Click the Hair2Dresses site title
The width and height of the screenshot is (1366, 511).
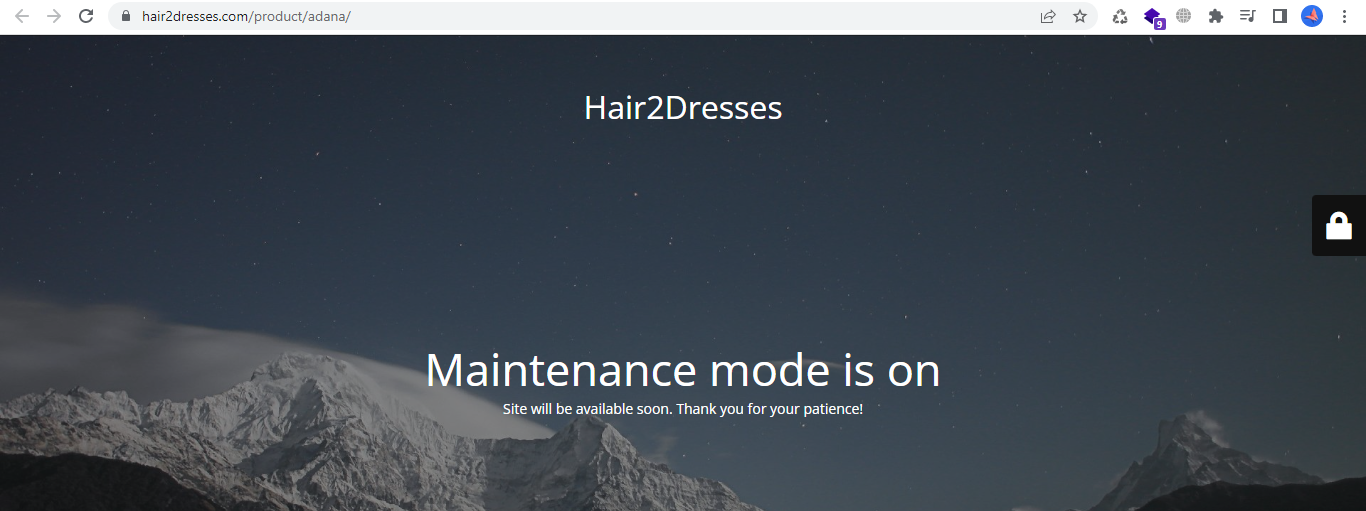click(x=683, y=107)
